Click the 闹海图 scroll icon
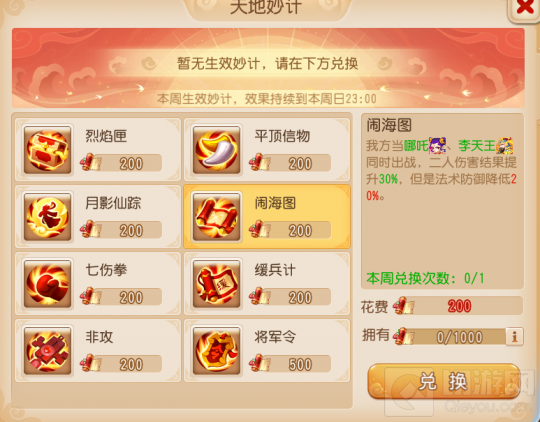Screen dimensions: 540x422 point(217,217)
